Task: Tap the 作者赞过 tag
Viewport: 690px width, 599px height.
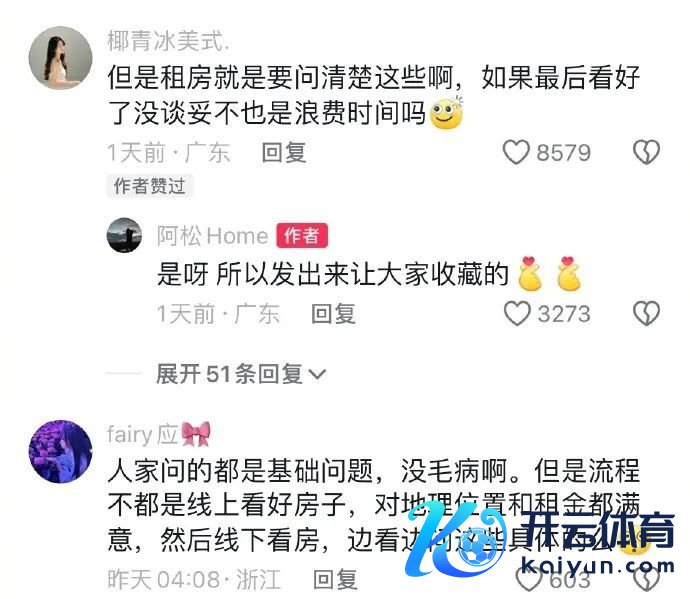Action: 150,186
